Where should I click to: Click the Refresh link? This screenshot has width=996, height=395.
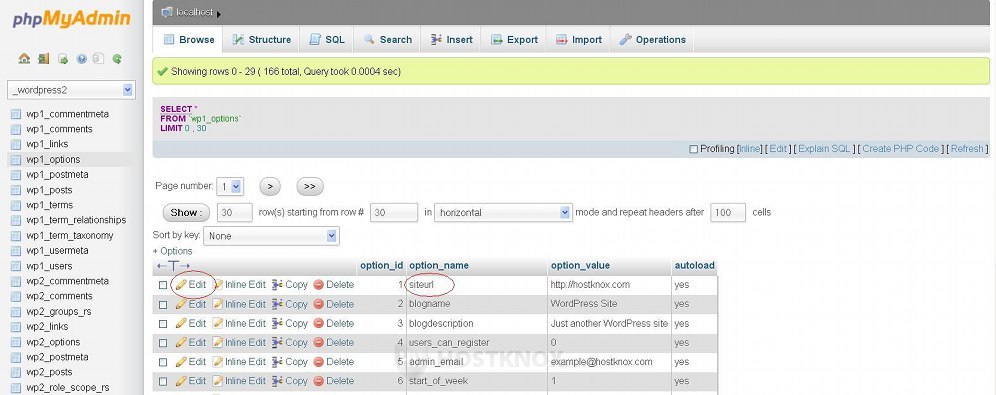[967, 149]
